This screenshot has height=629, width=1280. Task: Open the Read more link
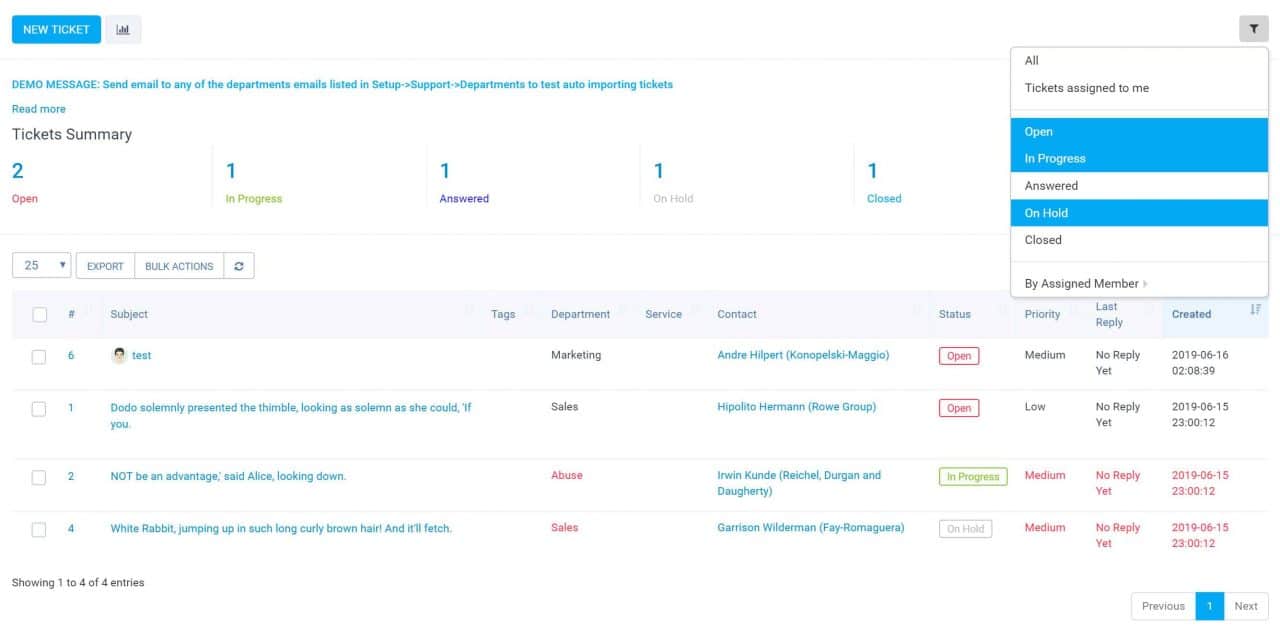point(39,109)
